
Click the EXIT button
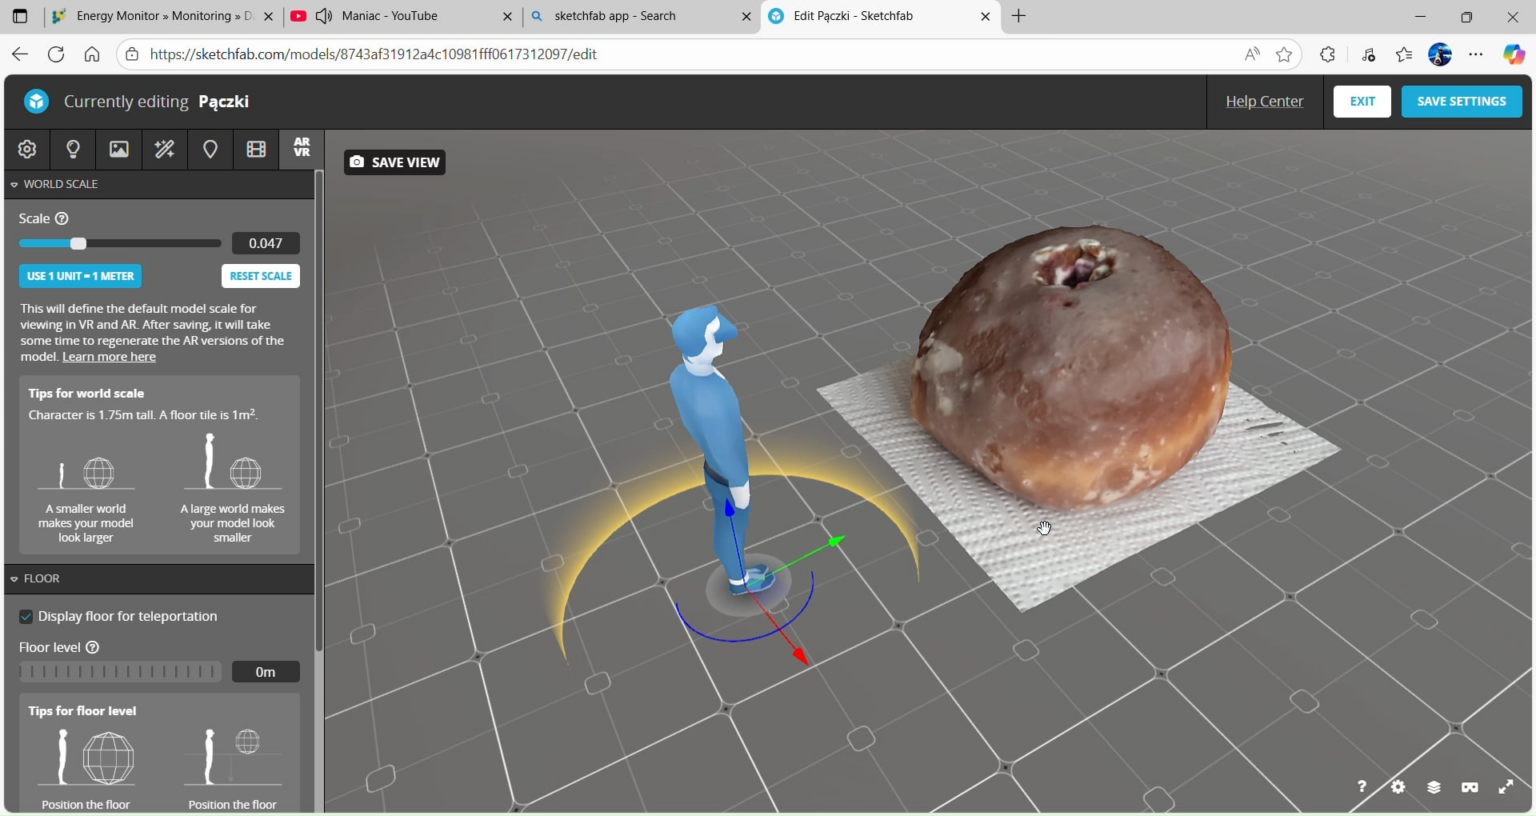pos(1362,101)
